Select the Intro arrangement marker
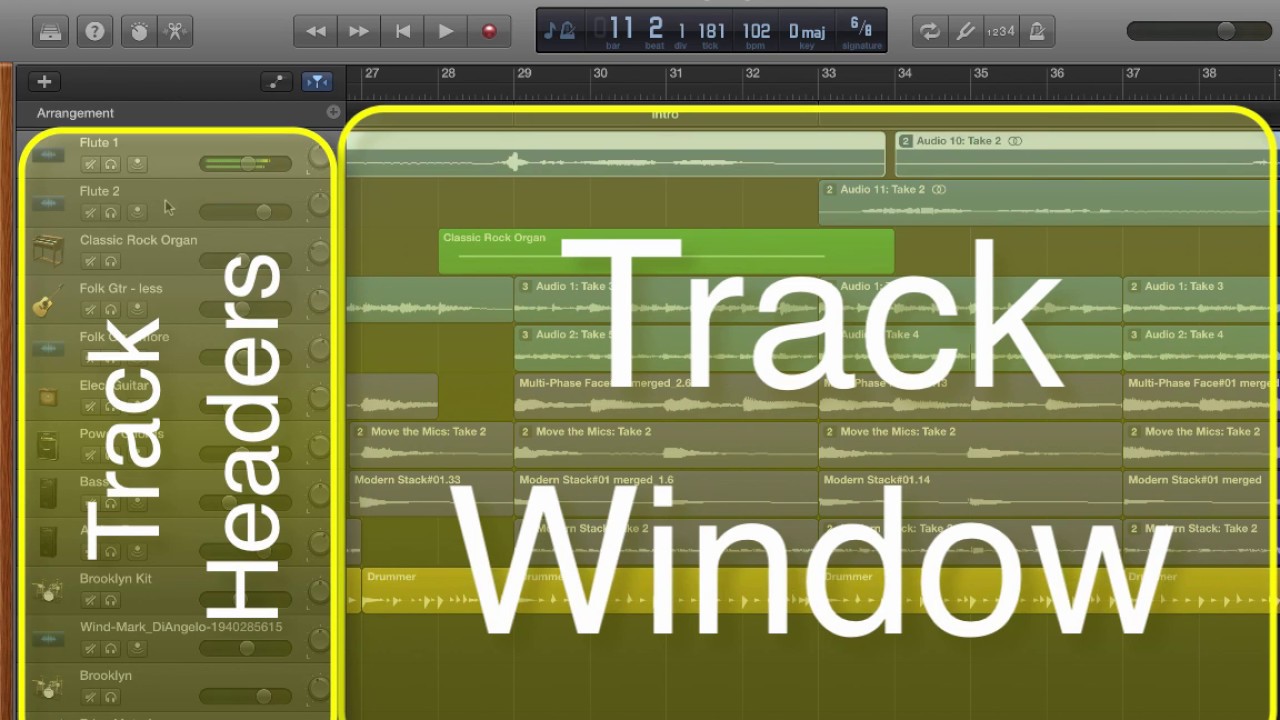The width and height of the screenshot is (1280, 720). click(665, 114)
